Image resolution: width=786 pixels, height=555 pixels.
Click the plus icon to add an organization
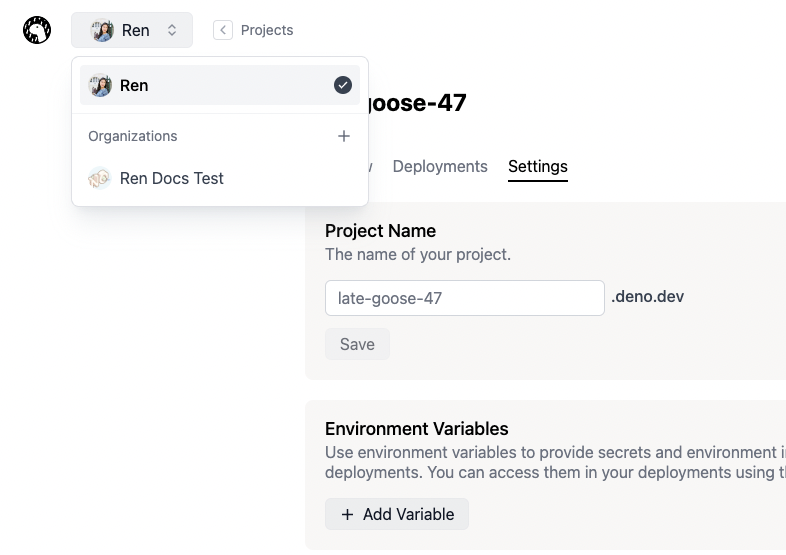tap(343, 136)
